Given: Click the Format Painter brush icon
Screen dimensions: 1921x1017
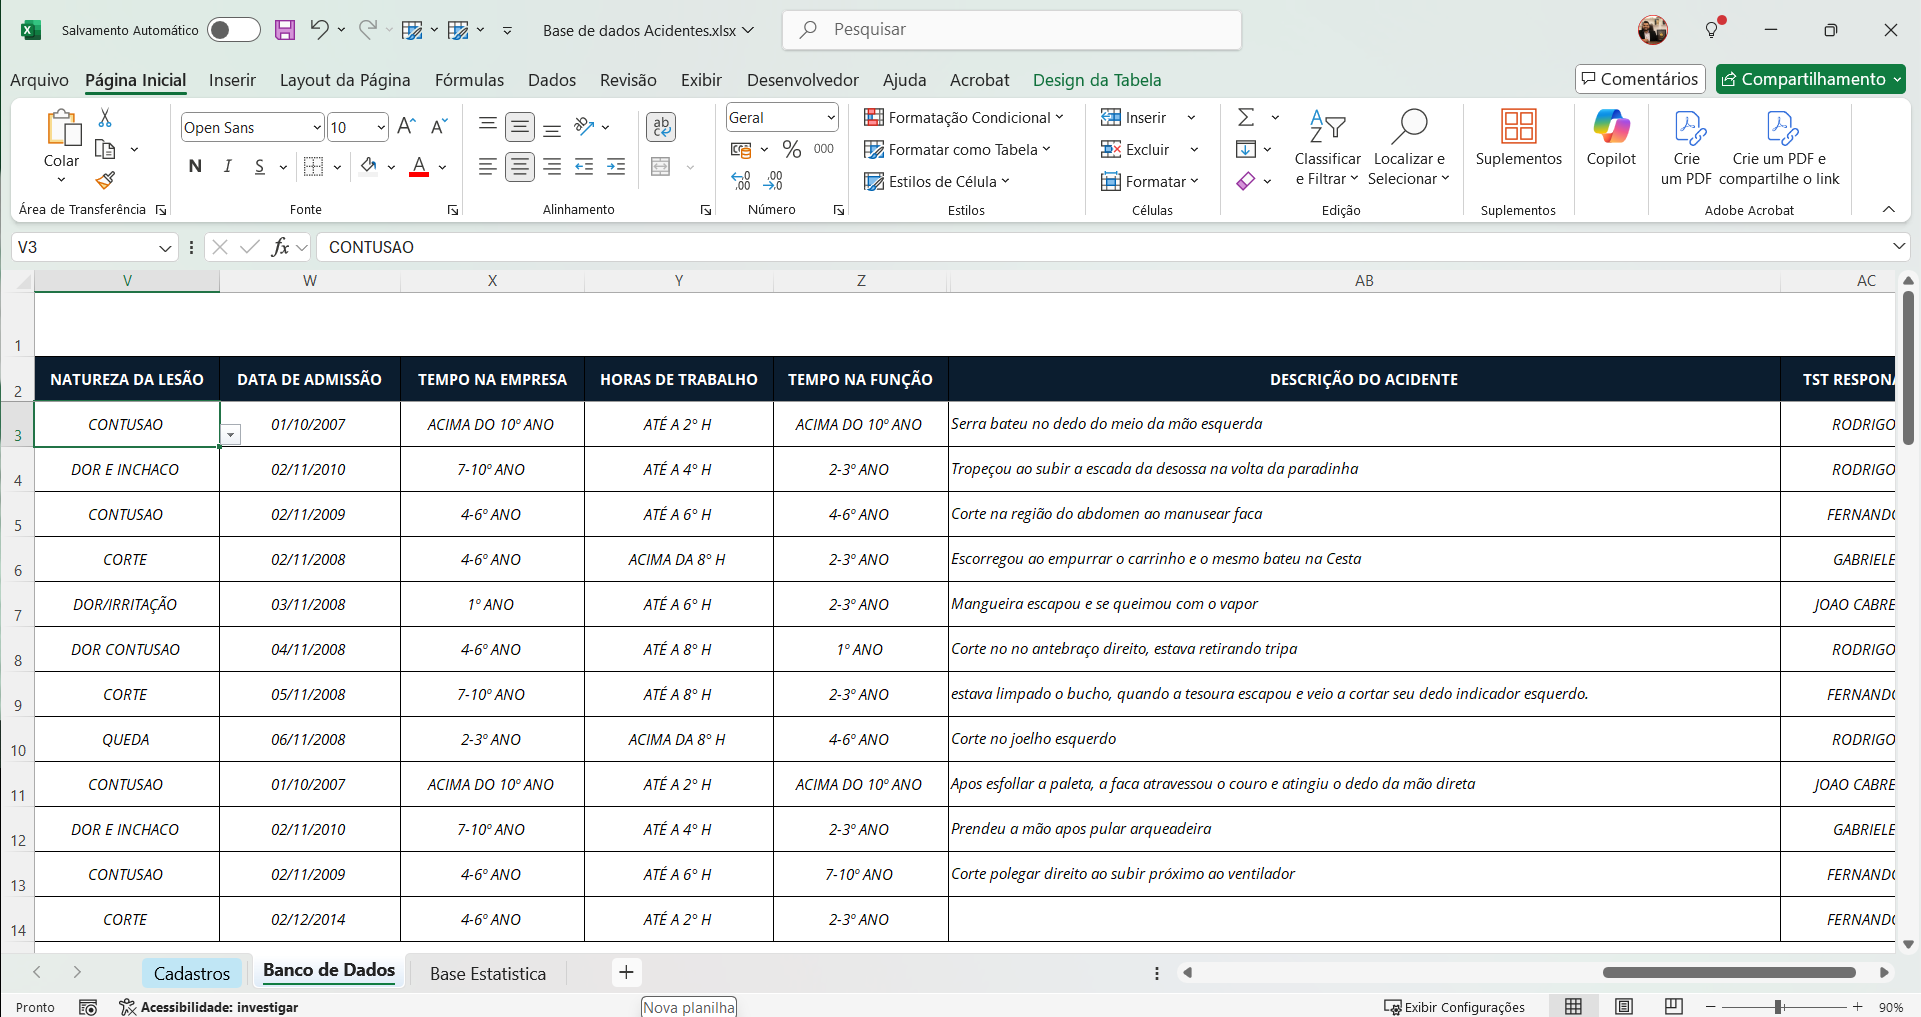Looking at the screenshot, I should pos(105,180).
